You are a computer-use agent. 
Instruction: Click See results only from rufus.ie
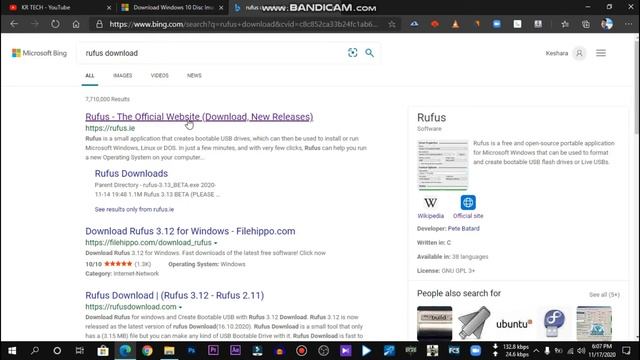(x=134, y=209)
